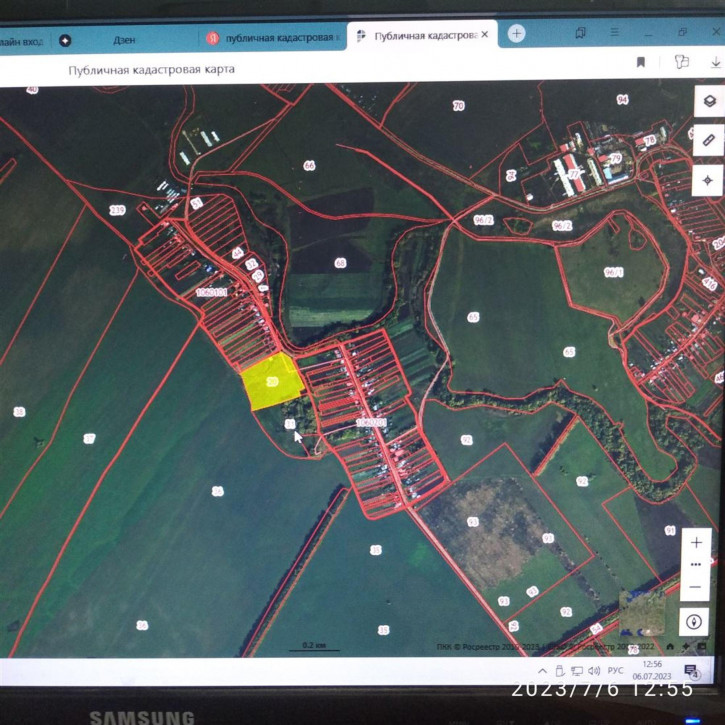Zoom out with the minus button
This screenshot has width=725, height=725.
point(695,587)
